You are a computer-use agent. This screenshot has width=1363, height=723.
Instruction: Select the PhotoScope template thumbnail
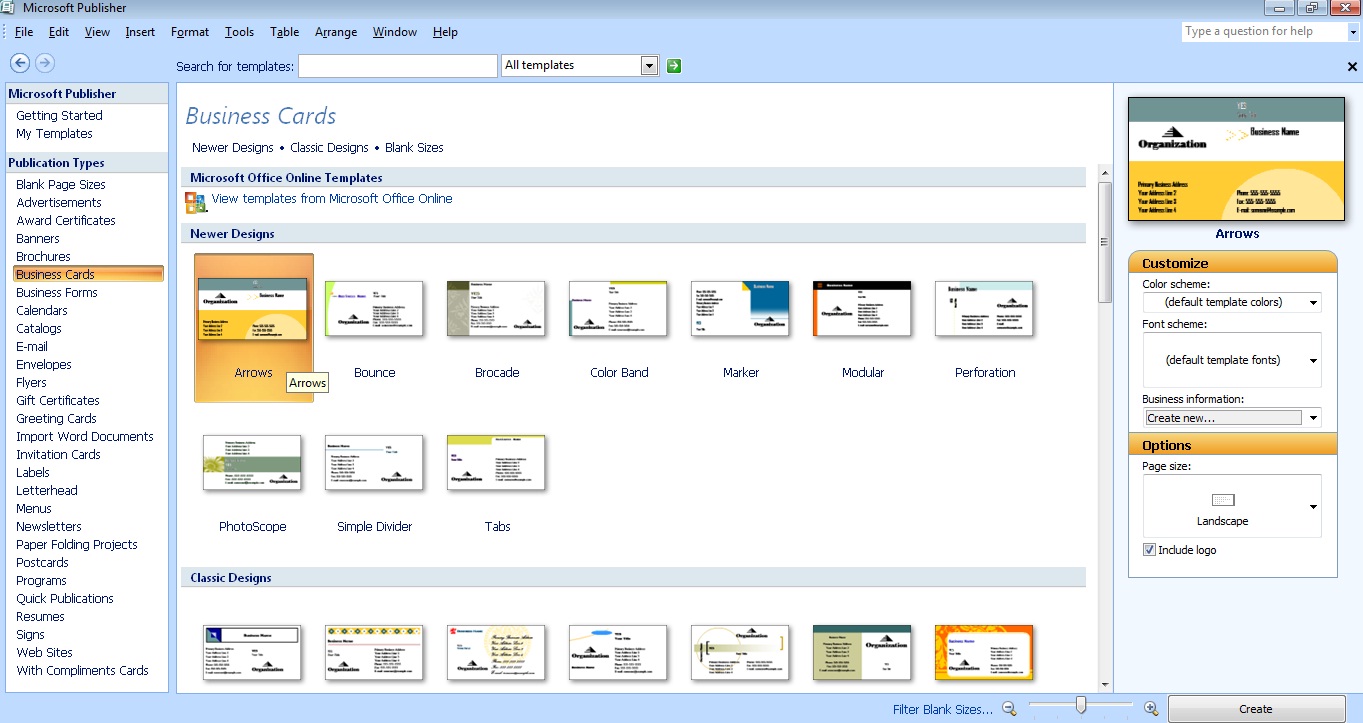(252, 463)
